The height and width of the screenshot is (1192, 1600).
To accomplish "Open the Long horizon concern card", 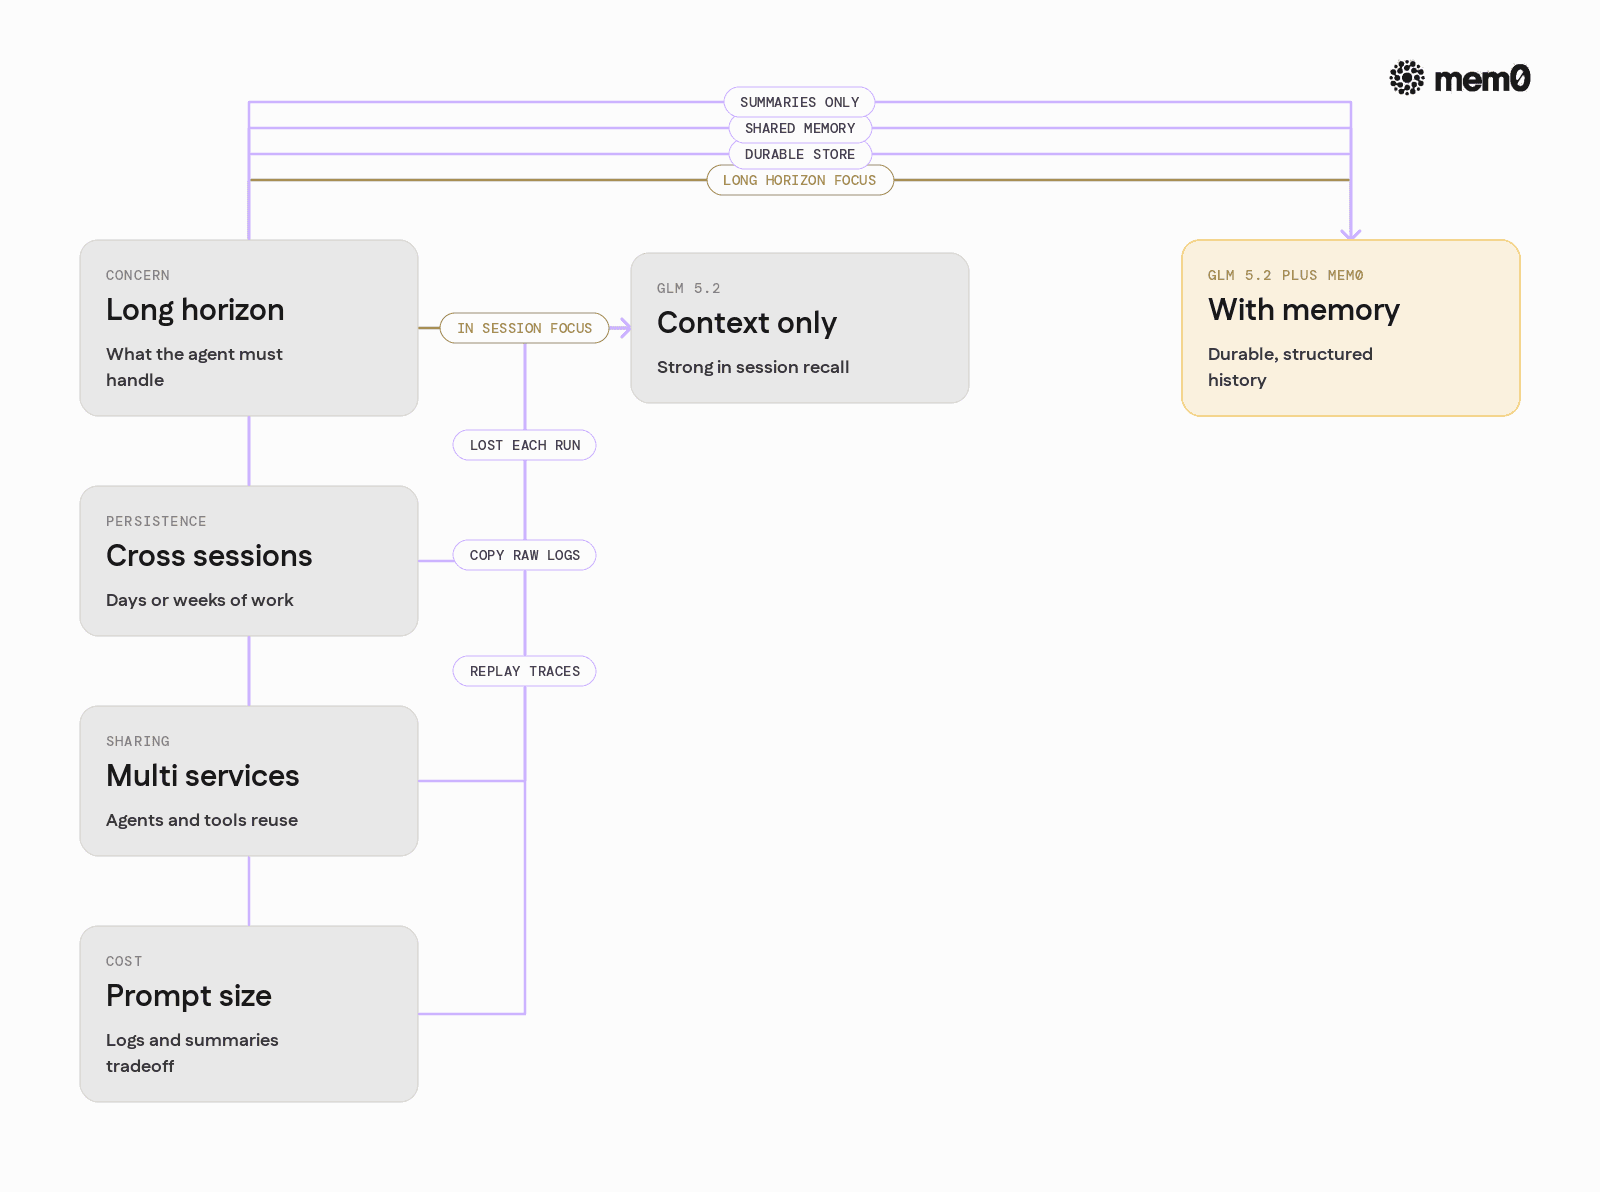I will click(x=249, y=328).
